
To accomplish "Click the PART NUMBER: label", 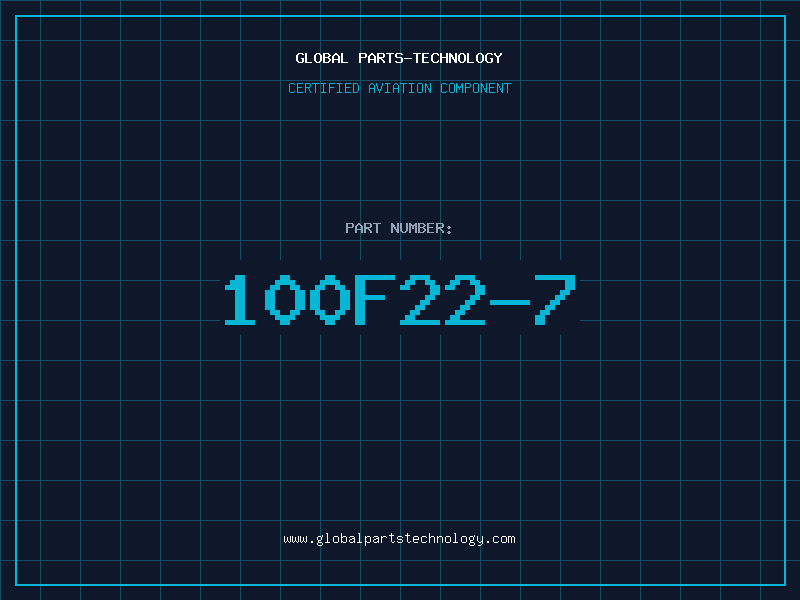I will 398,228.
